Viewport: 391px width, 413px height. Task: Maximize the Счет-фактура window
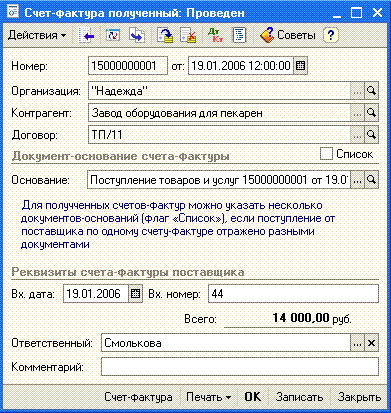(357, 13)
